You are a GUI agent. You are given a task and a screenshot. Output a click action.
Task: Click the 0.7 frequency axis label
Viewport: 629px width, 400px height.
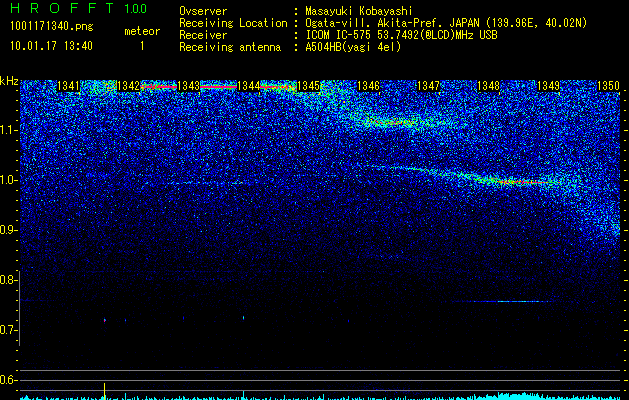pos(9,330)
